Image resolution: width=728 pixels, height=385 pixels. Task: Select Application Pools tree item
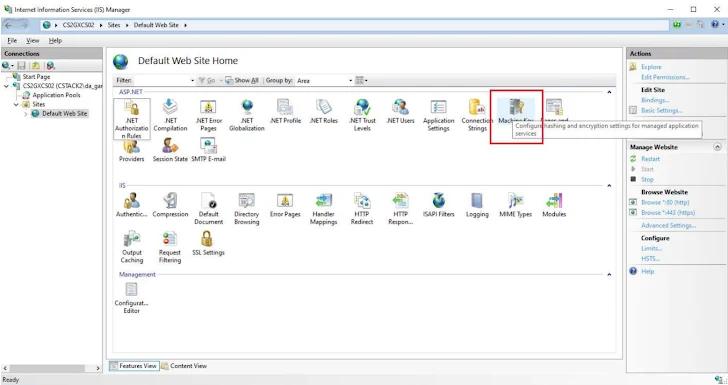coord(56,95)
